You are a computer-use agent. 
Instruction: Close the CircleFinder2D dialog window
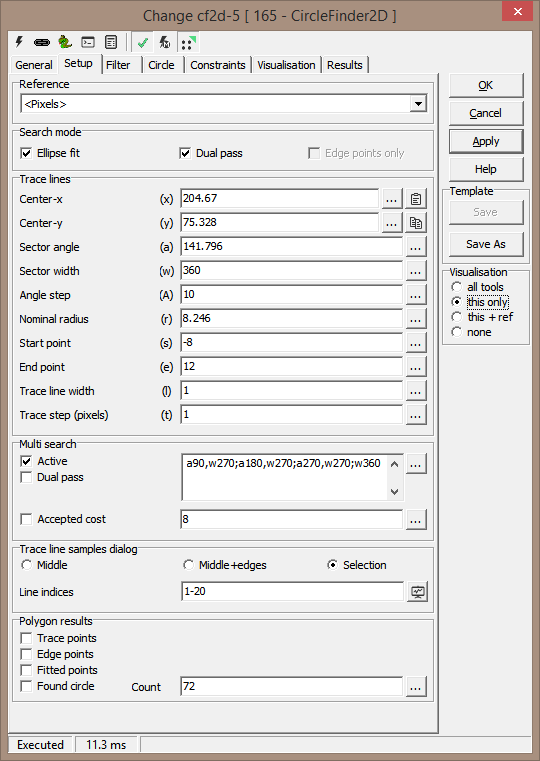(517, 11)
